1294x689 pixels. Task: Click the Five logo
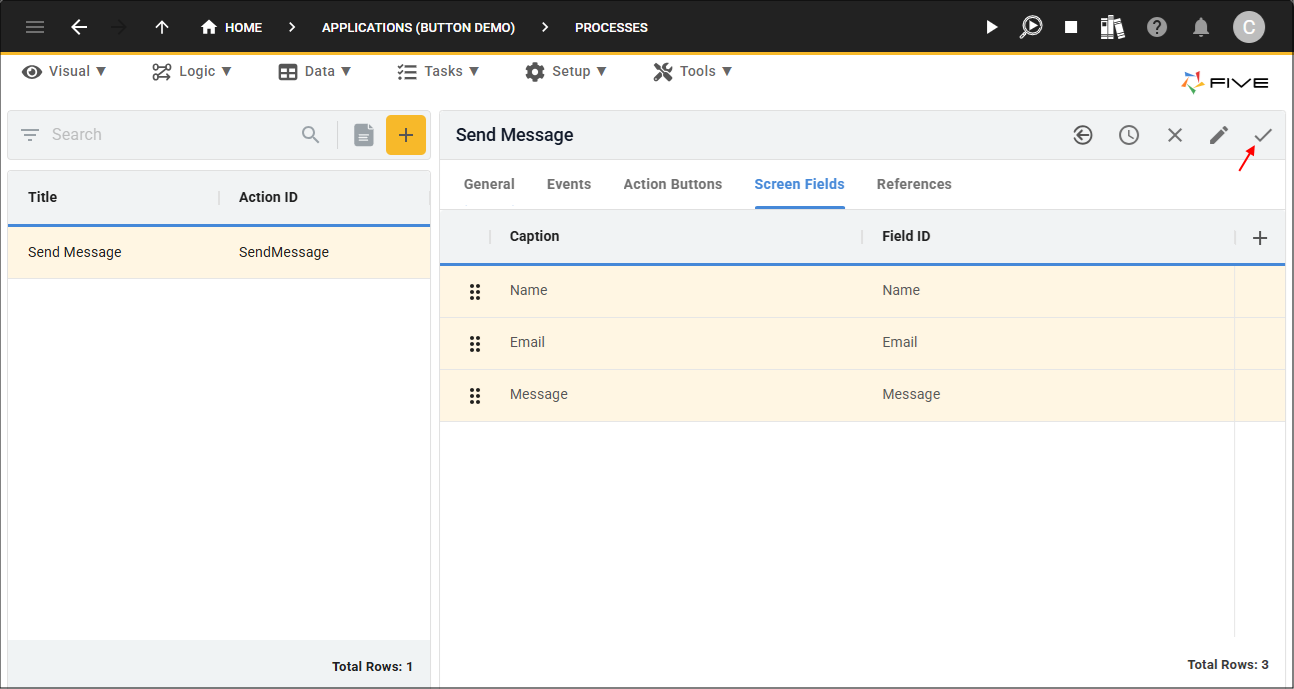1224,83
